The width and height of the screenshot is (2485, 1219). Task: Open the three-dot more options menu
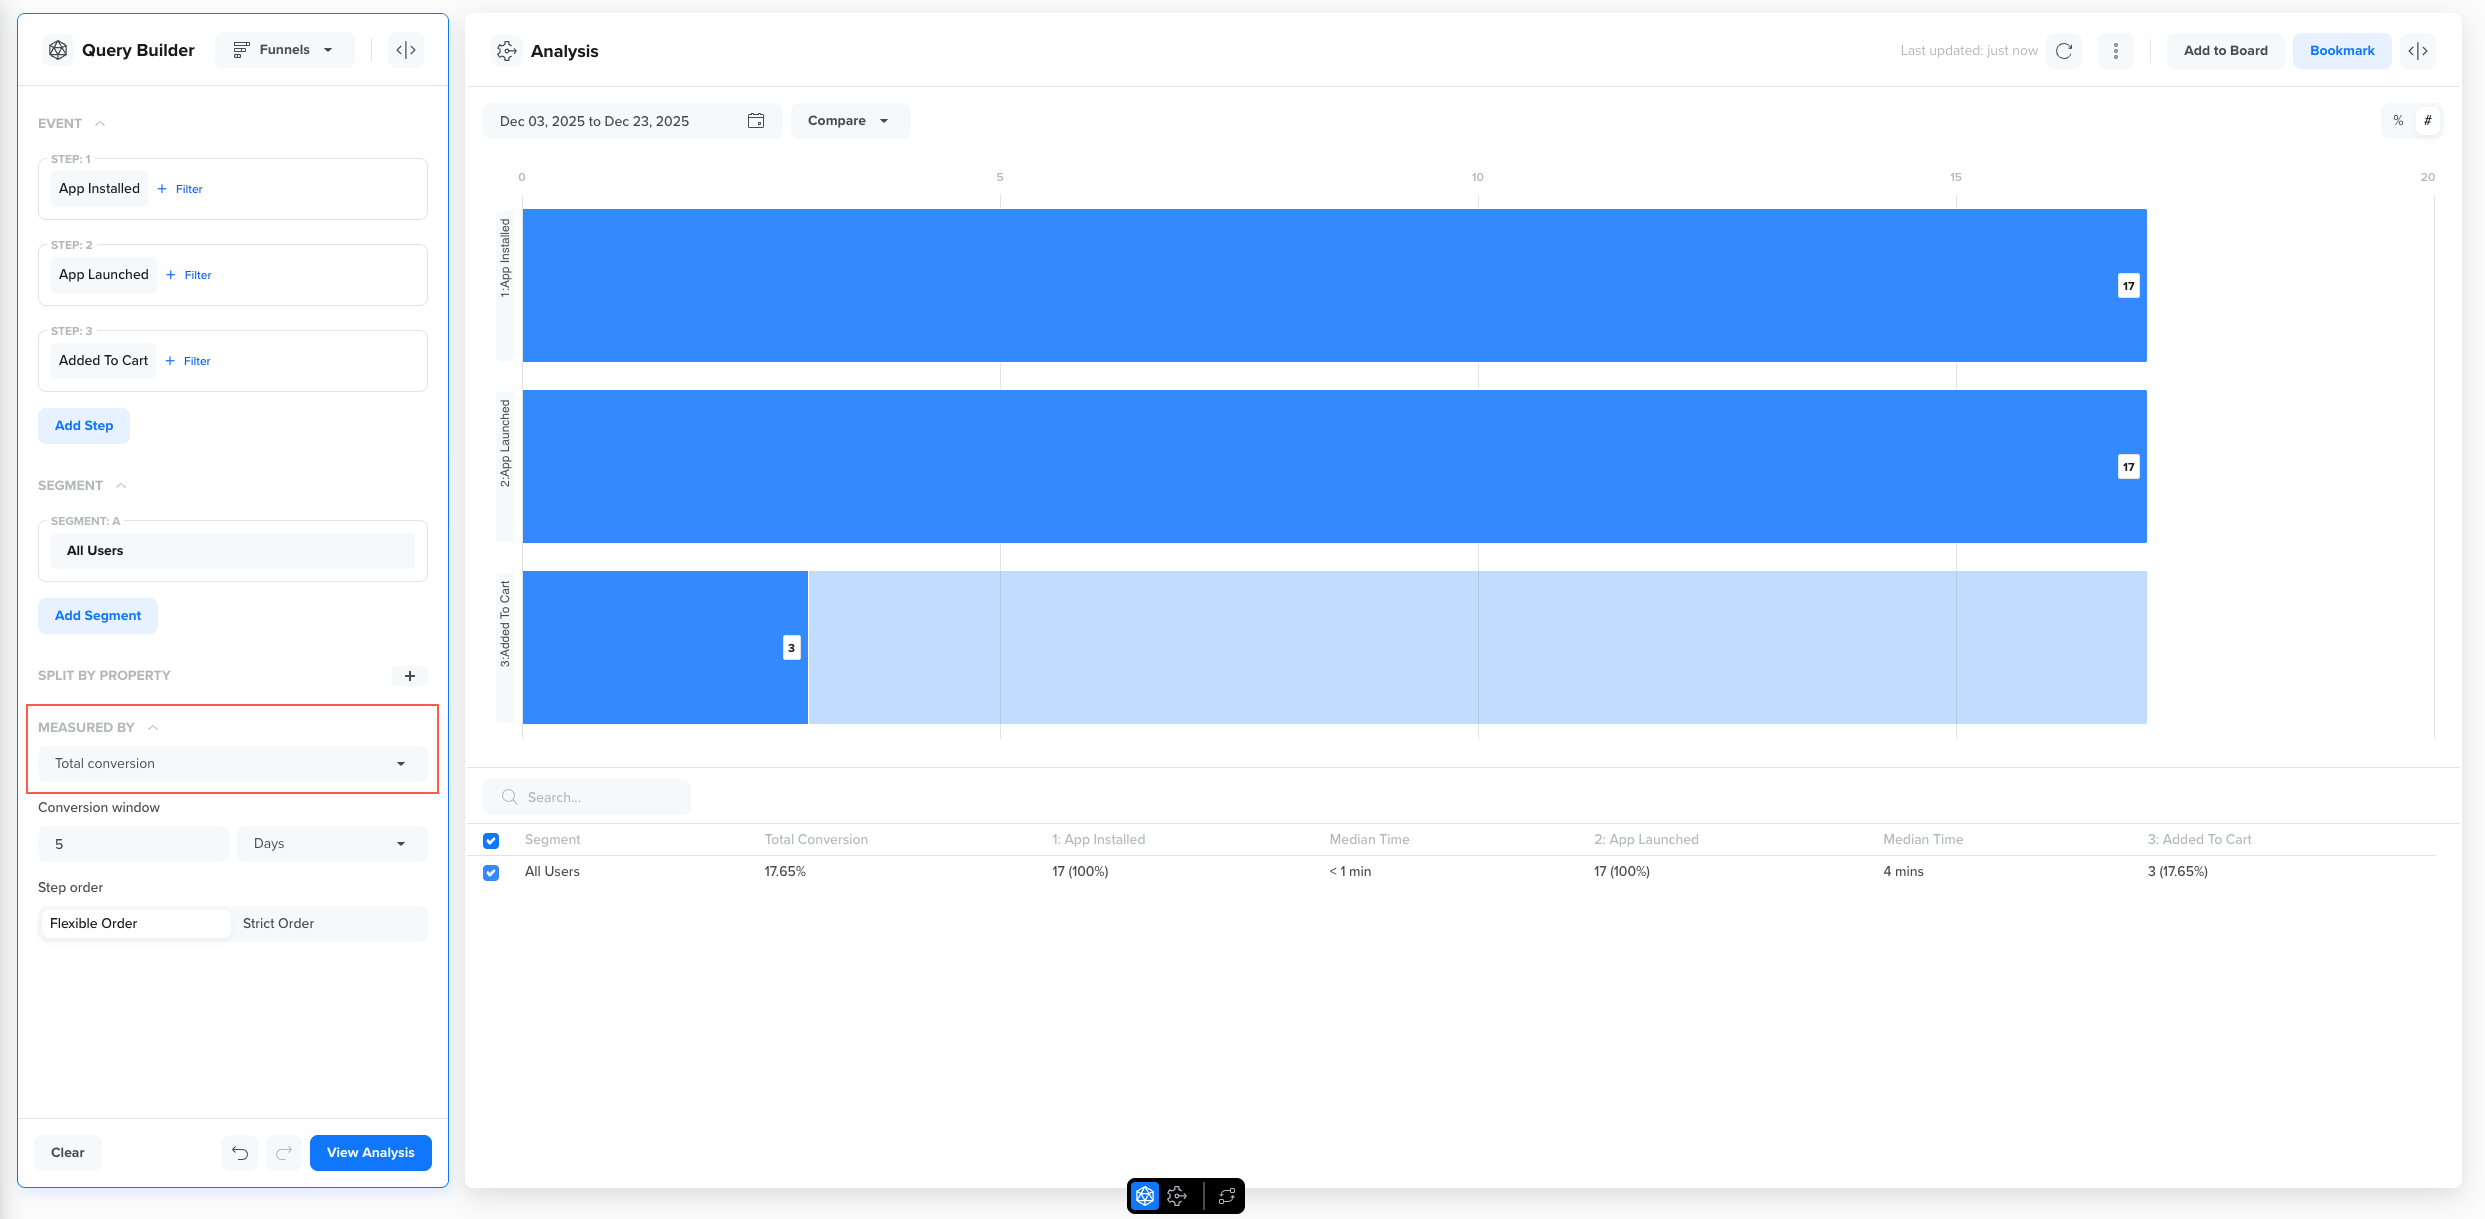pos(2115,51)
